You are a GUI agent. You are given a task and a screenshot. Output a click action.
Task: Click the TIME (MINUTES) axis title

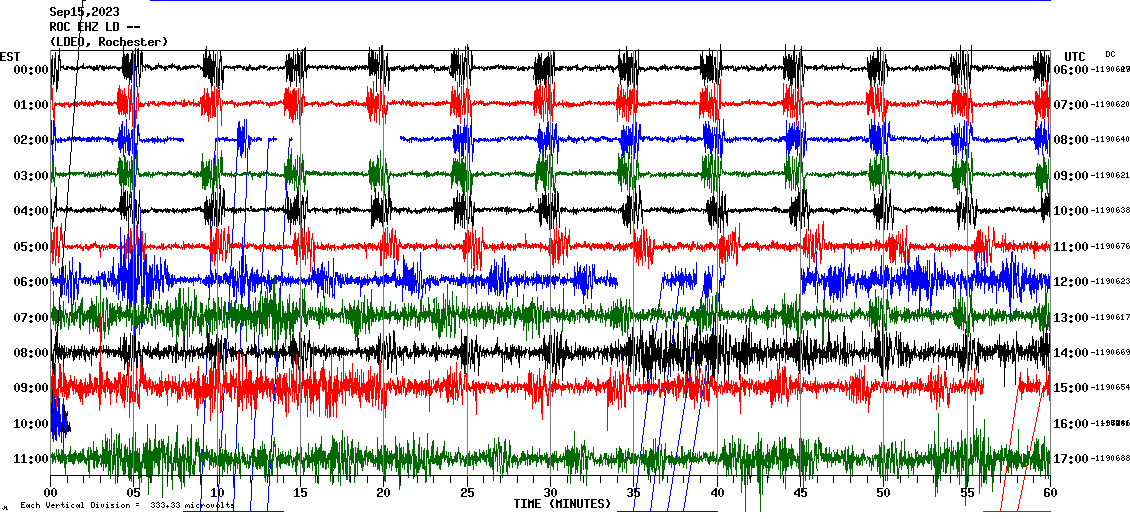coord(562,504)
